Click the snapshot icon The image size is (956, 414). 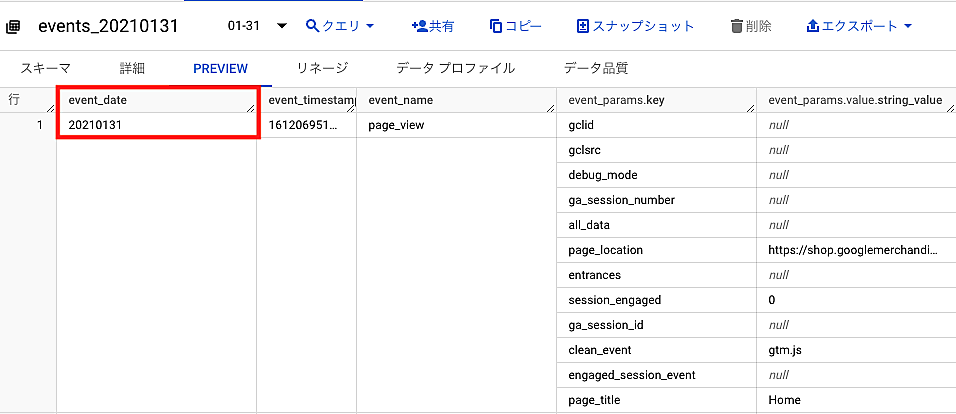coord(584,25)
